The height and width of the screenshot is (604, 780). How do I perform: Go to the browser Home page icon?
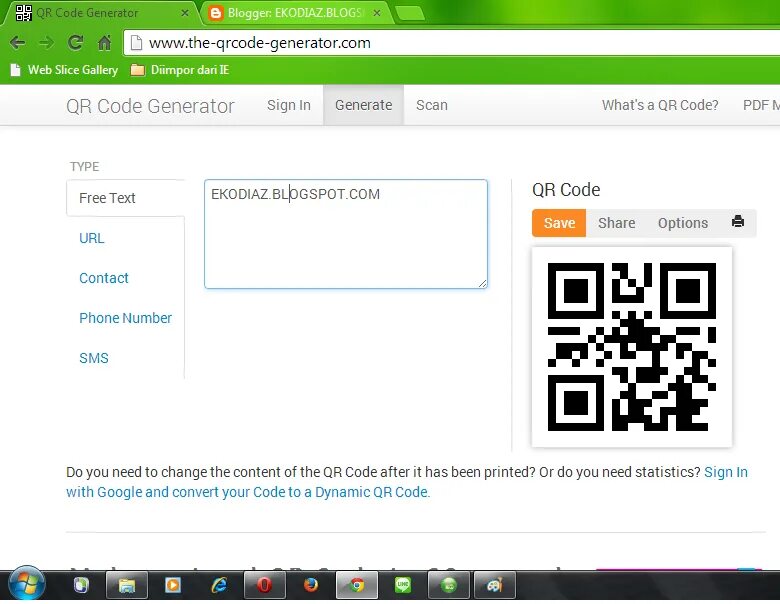click(104, 43)
